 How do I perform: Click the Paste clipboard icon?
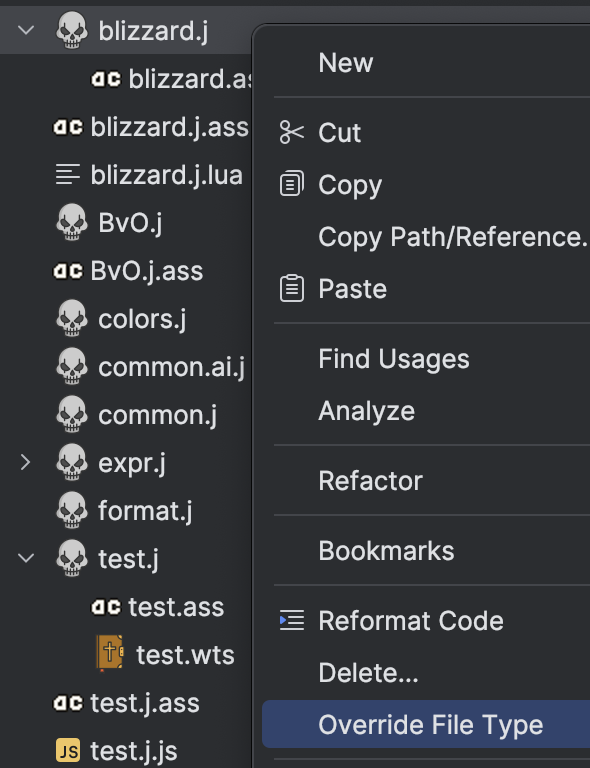(x=292, y=288)
